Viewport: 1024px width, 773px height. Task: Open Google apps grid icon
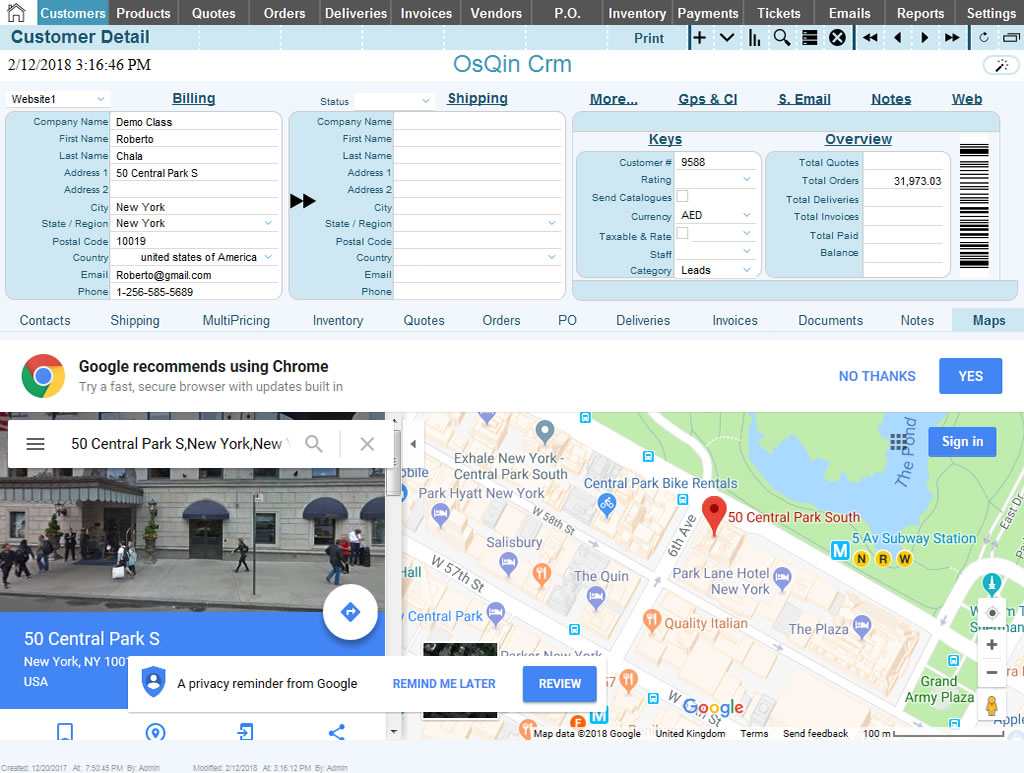point(899,443)
